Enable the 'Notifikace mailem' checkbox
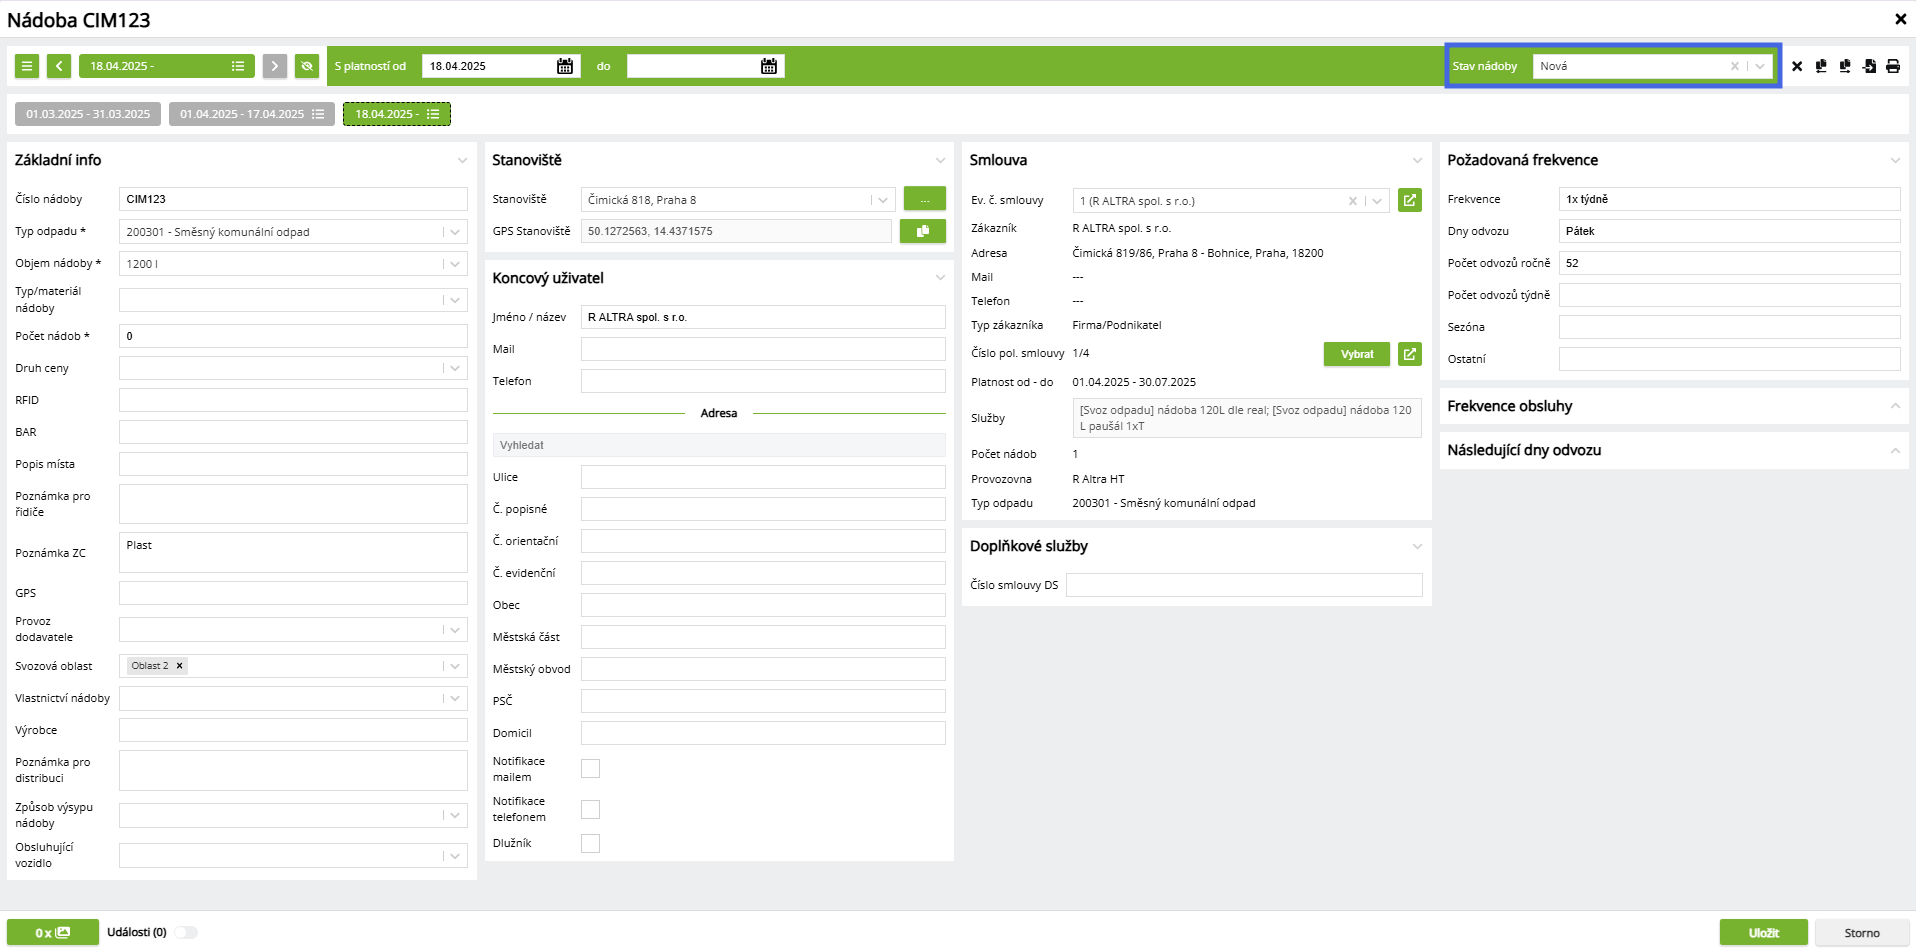 click(x=591, y=768)
